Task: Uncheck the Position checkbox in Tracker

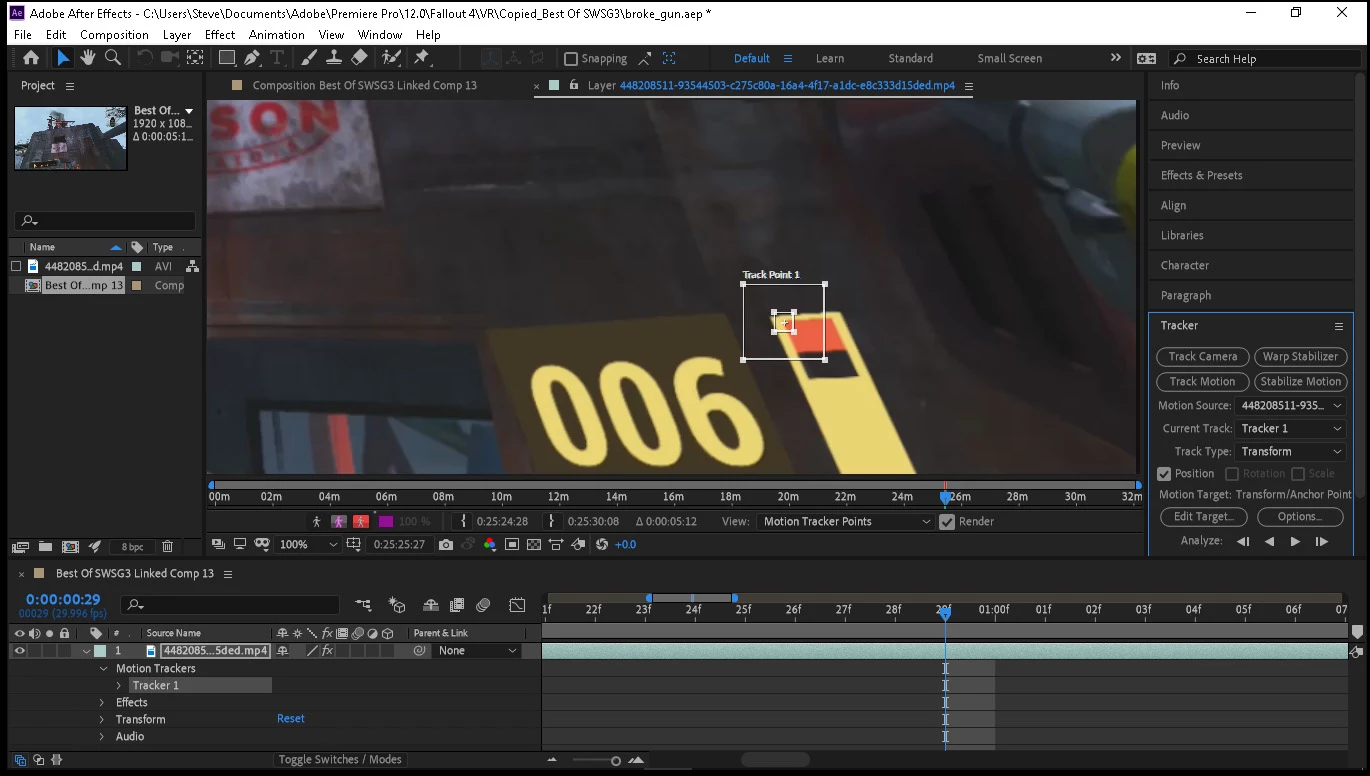Action: (1164, 474)
